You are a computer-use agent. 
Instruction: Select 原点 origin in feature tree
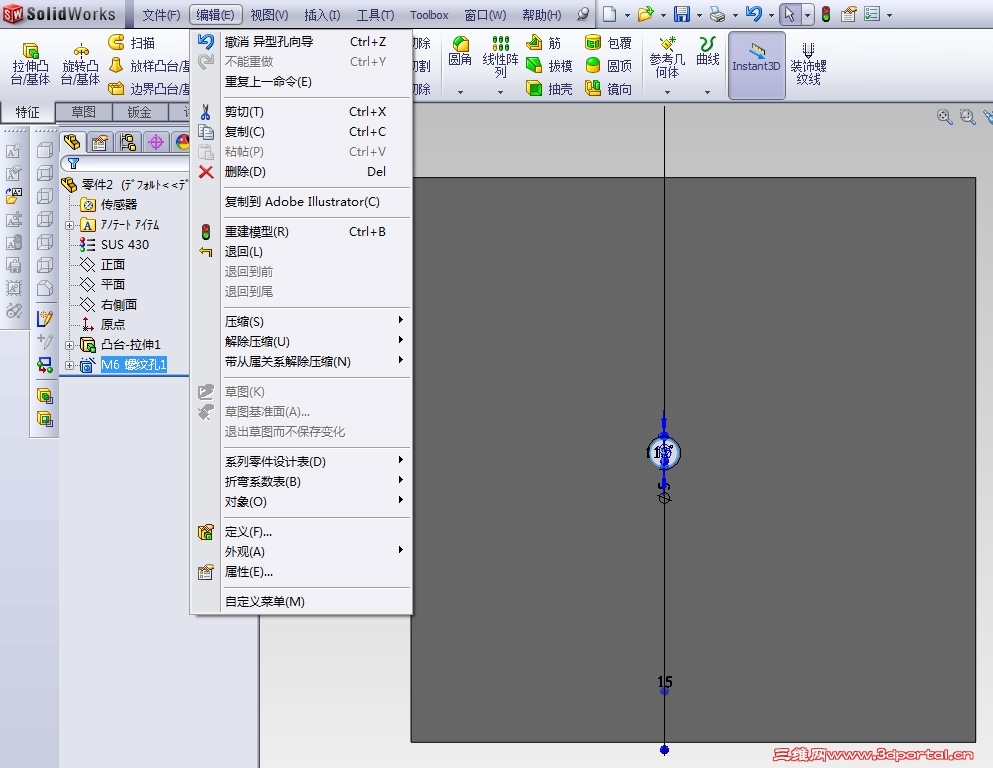[x=113, y=325]
